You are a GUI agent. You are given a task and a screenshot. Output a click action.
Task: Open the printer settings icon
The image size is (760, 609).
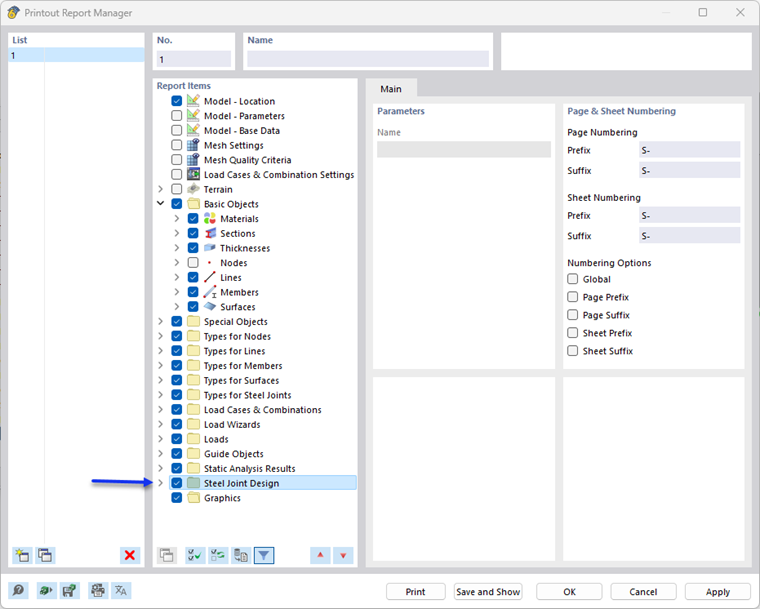[98, 591]
